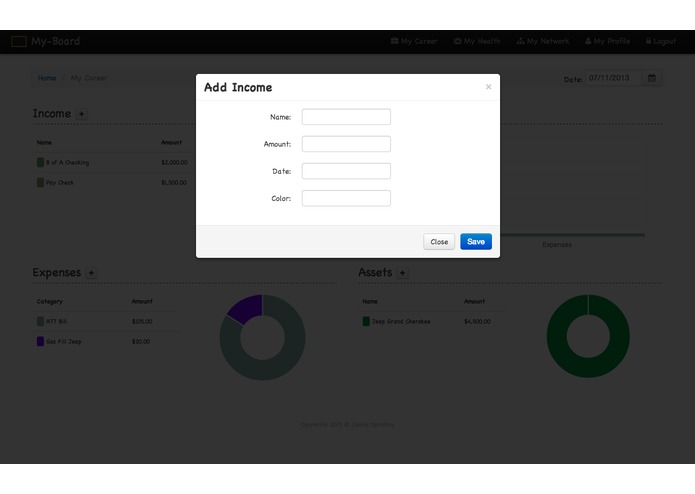
Task: Select the ATT Bill expense text
Action: pos(56,321)
